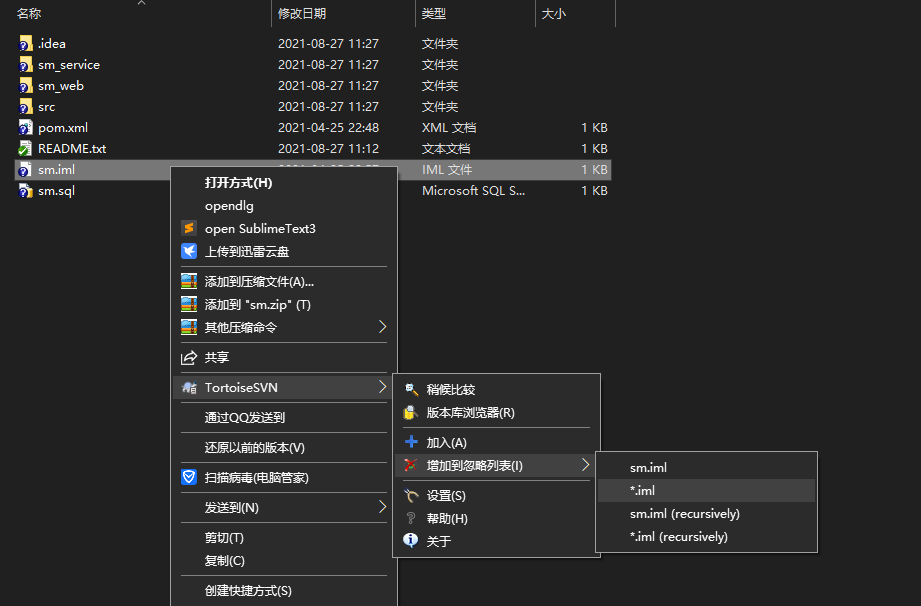Choose 添加到压缩文件(A)...

tap(259, 281)
